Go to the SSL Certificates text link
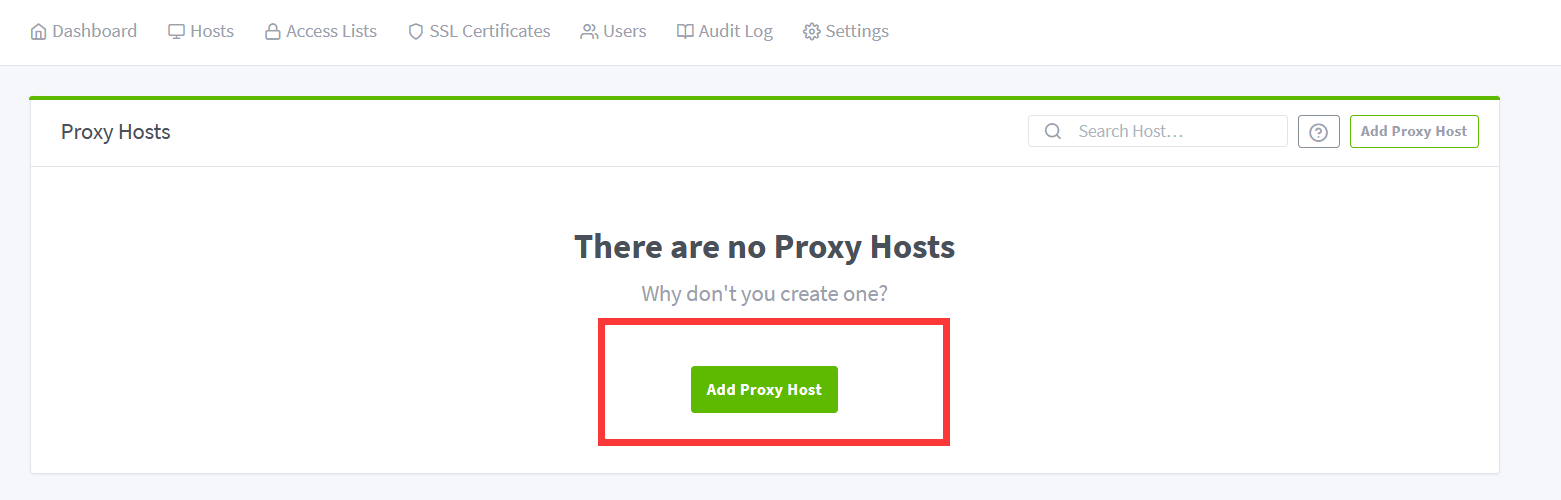1561x500 pixels. click(x=490, y=31)
